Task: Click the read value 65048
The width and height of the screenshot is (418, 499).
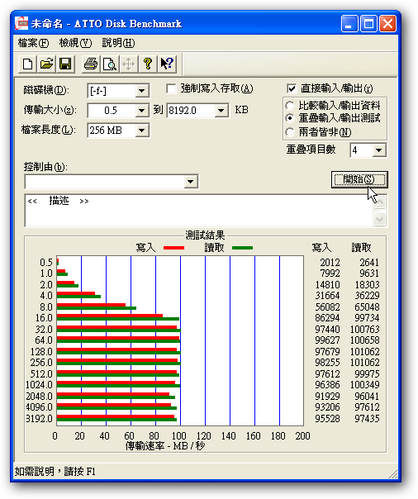Action: pyautogui.click(x=367, y=307)
